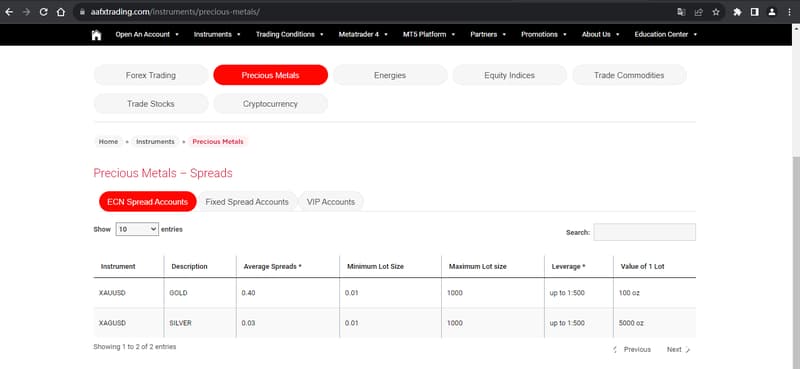800x369 pixels.
Task: Go back with the browser back arrow
Action: pos(9,12)
